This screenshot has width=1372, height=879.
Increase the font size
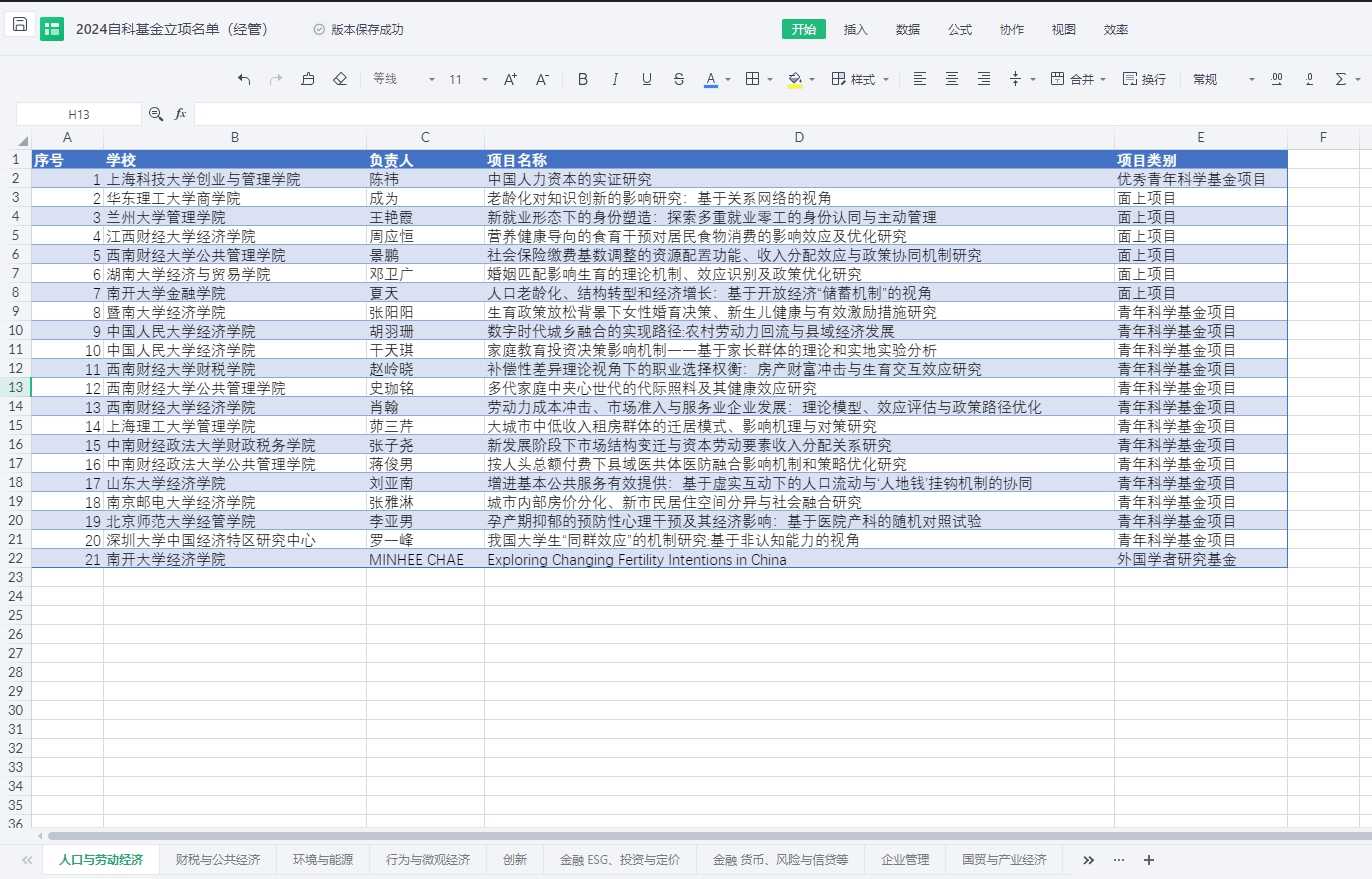tap(510, 79)
